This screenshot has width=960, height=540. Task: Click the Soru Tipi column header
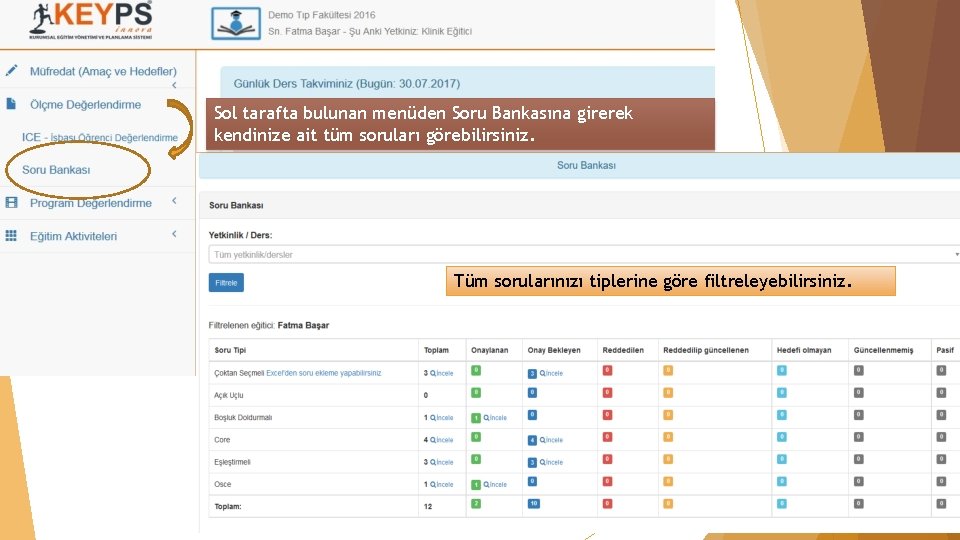coord(230,350)
